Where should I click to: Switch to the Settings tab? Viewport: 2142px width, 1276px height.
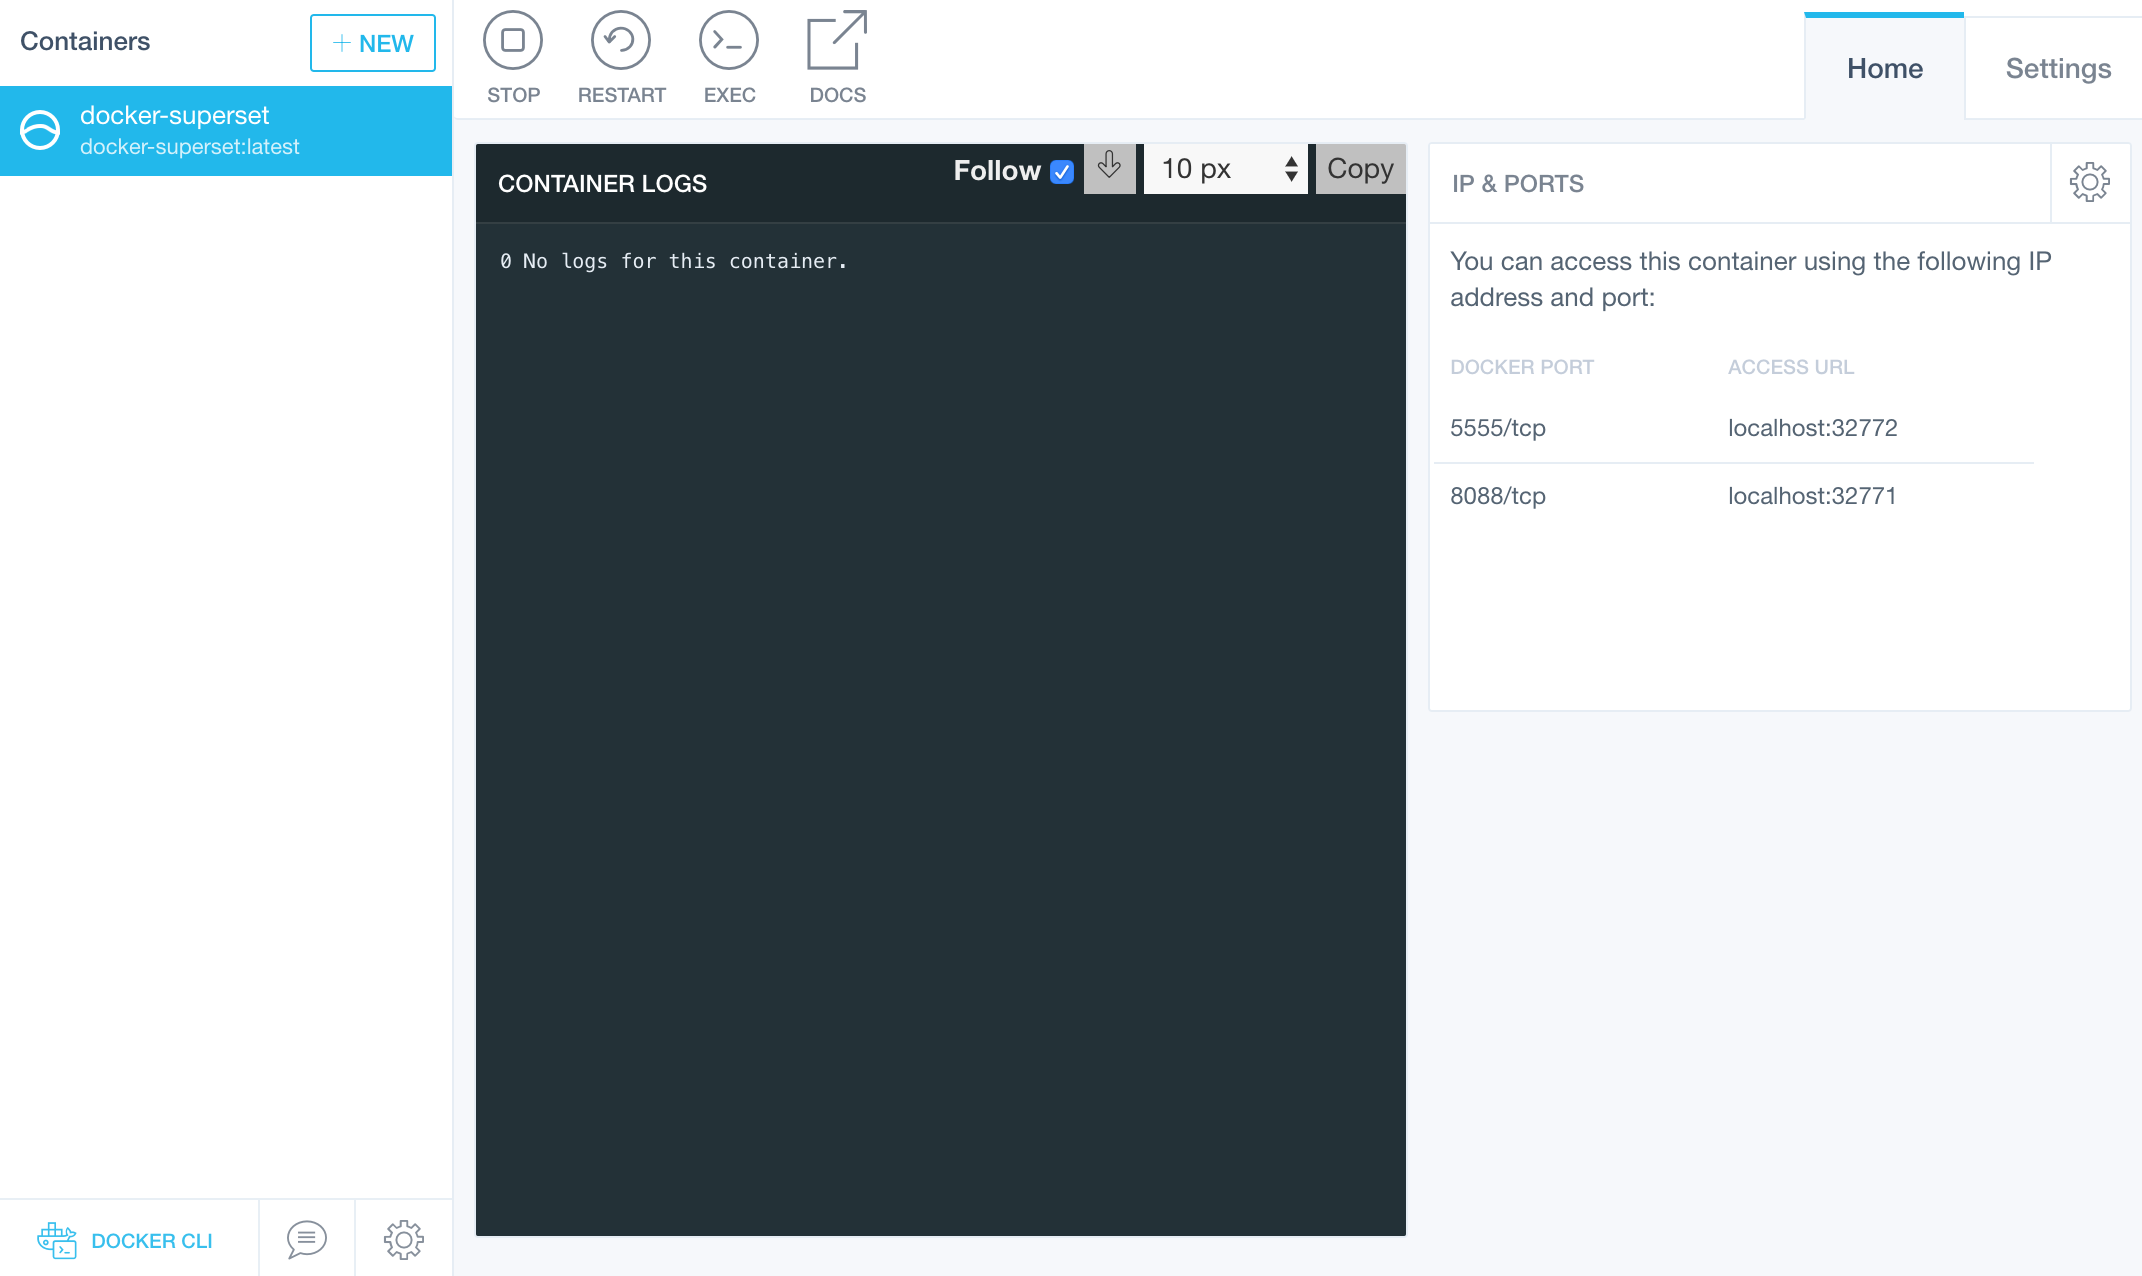(x=2057, y=65)
